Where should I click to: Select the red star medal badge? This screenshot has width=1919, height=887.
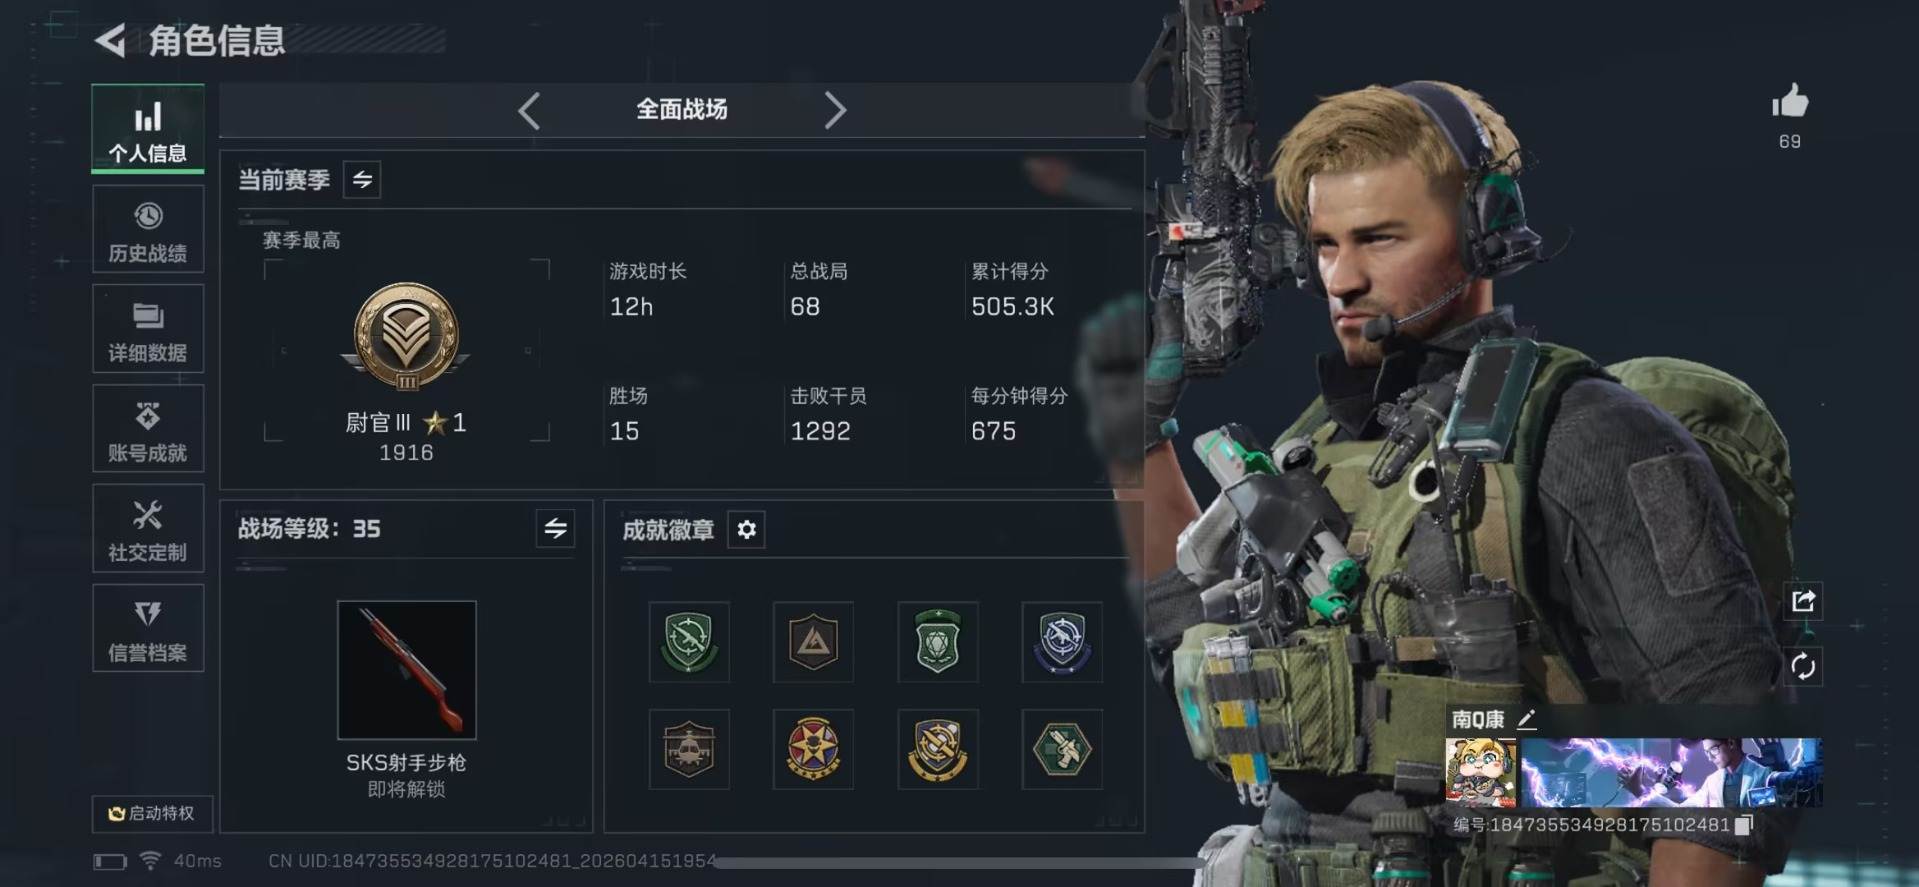click(813, 749)
